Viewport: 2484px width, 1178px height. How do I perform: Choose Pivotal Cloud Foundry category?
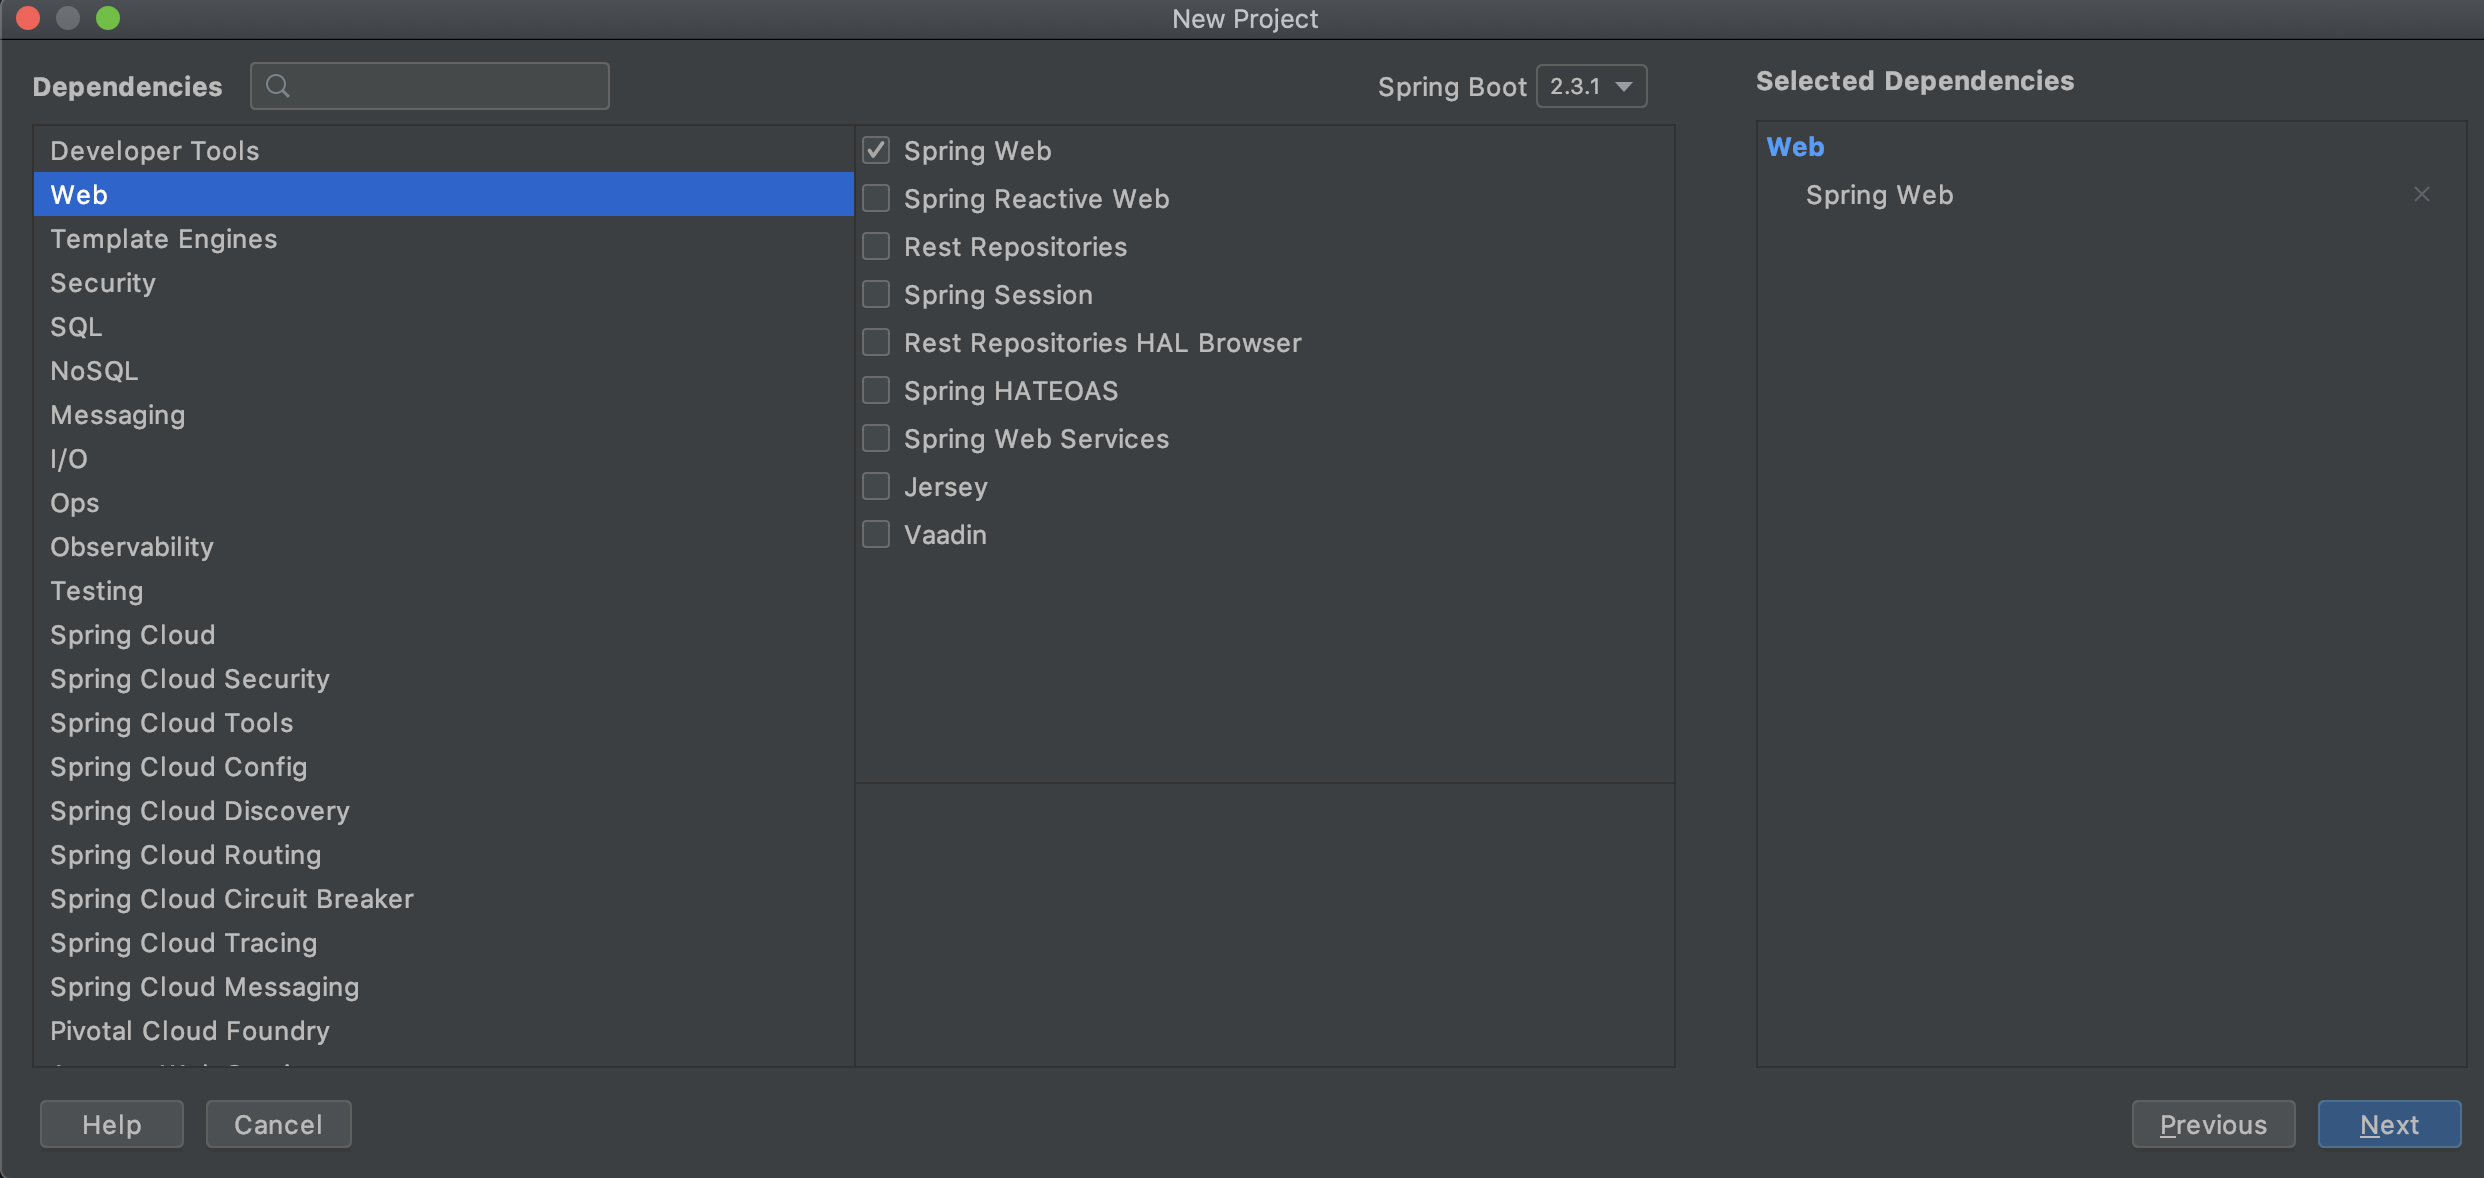click(444, 1030)
